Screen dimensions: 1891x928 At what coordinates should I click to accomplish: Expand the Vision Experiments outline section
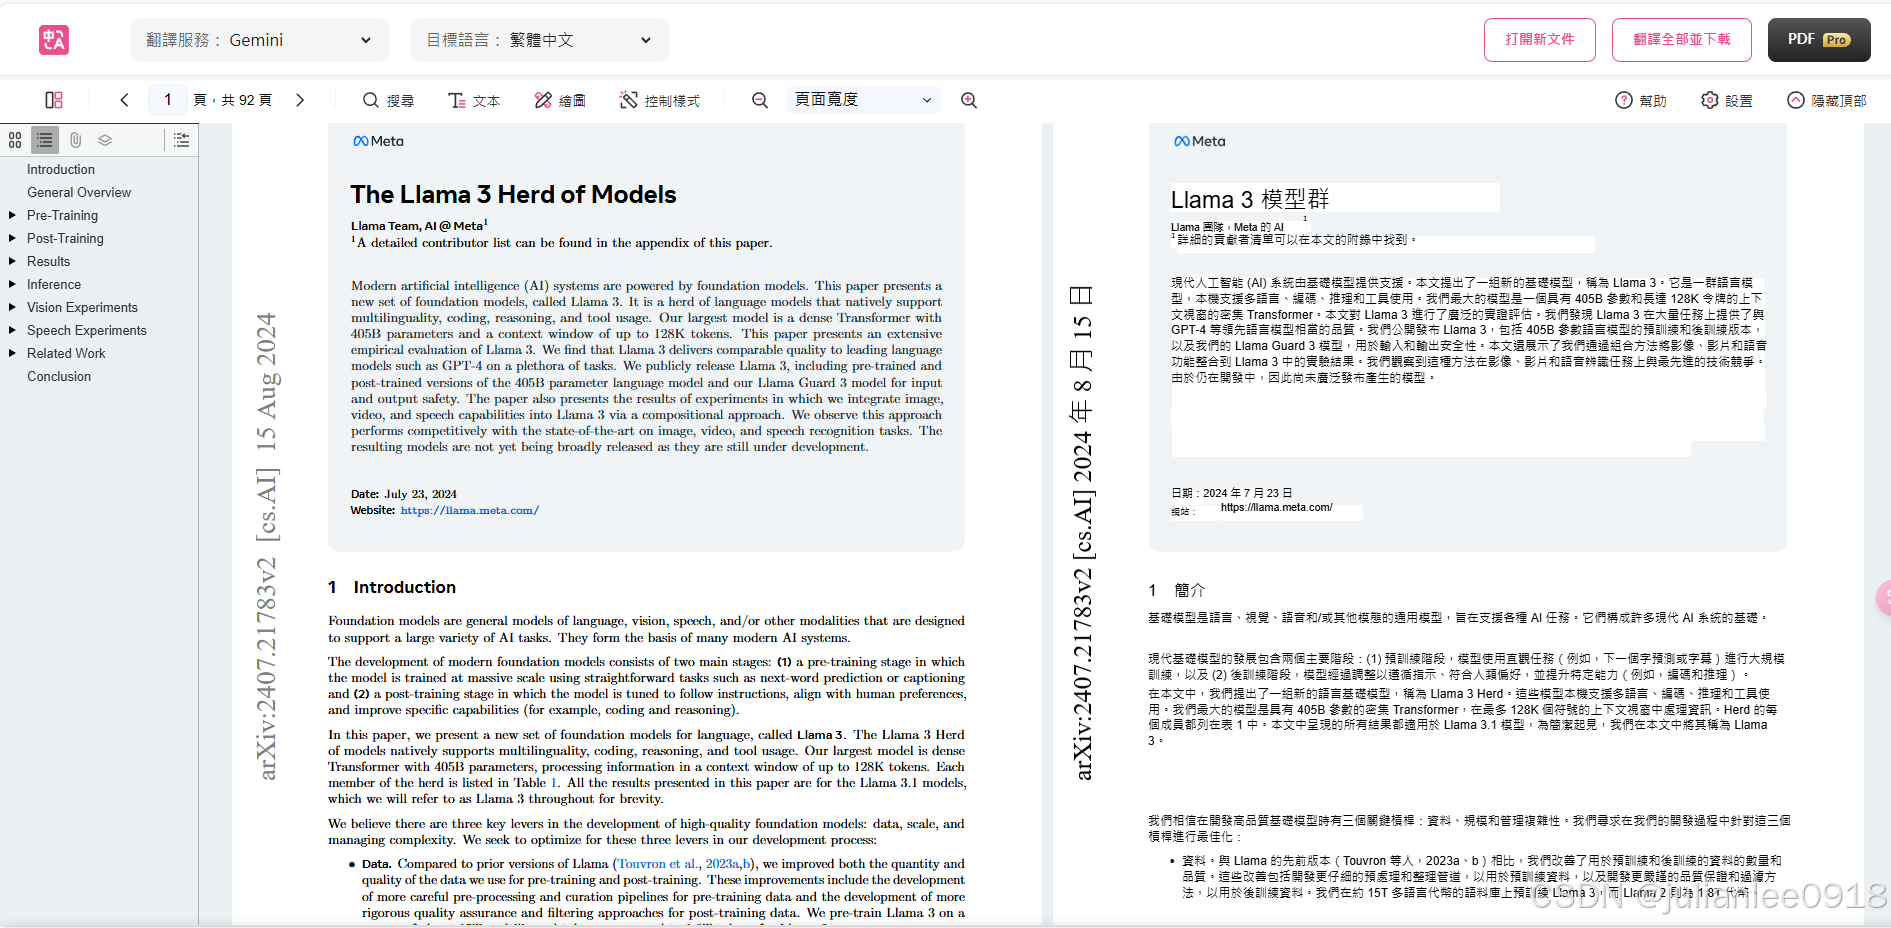12,307
